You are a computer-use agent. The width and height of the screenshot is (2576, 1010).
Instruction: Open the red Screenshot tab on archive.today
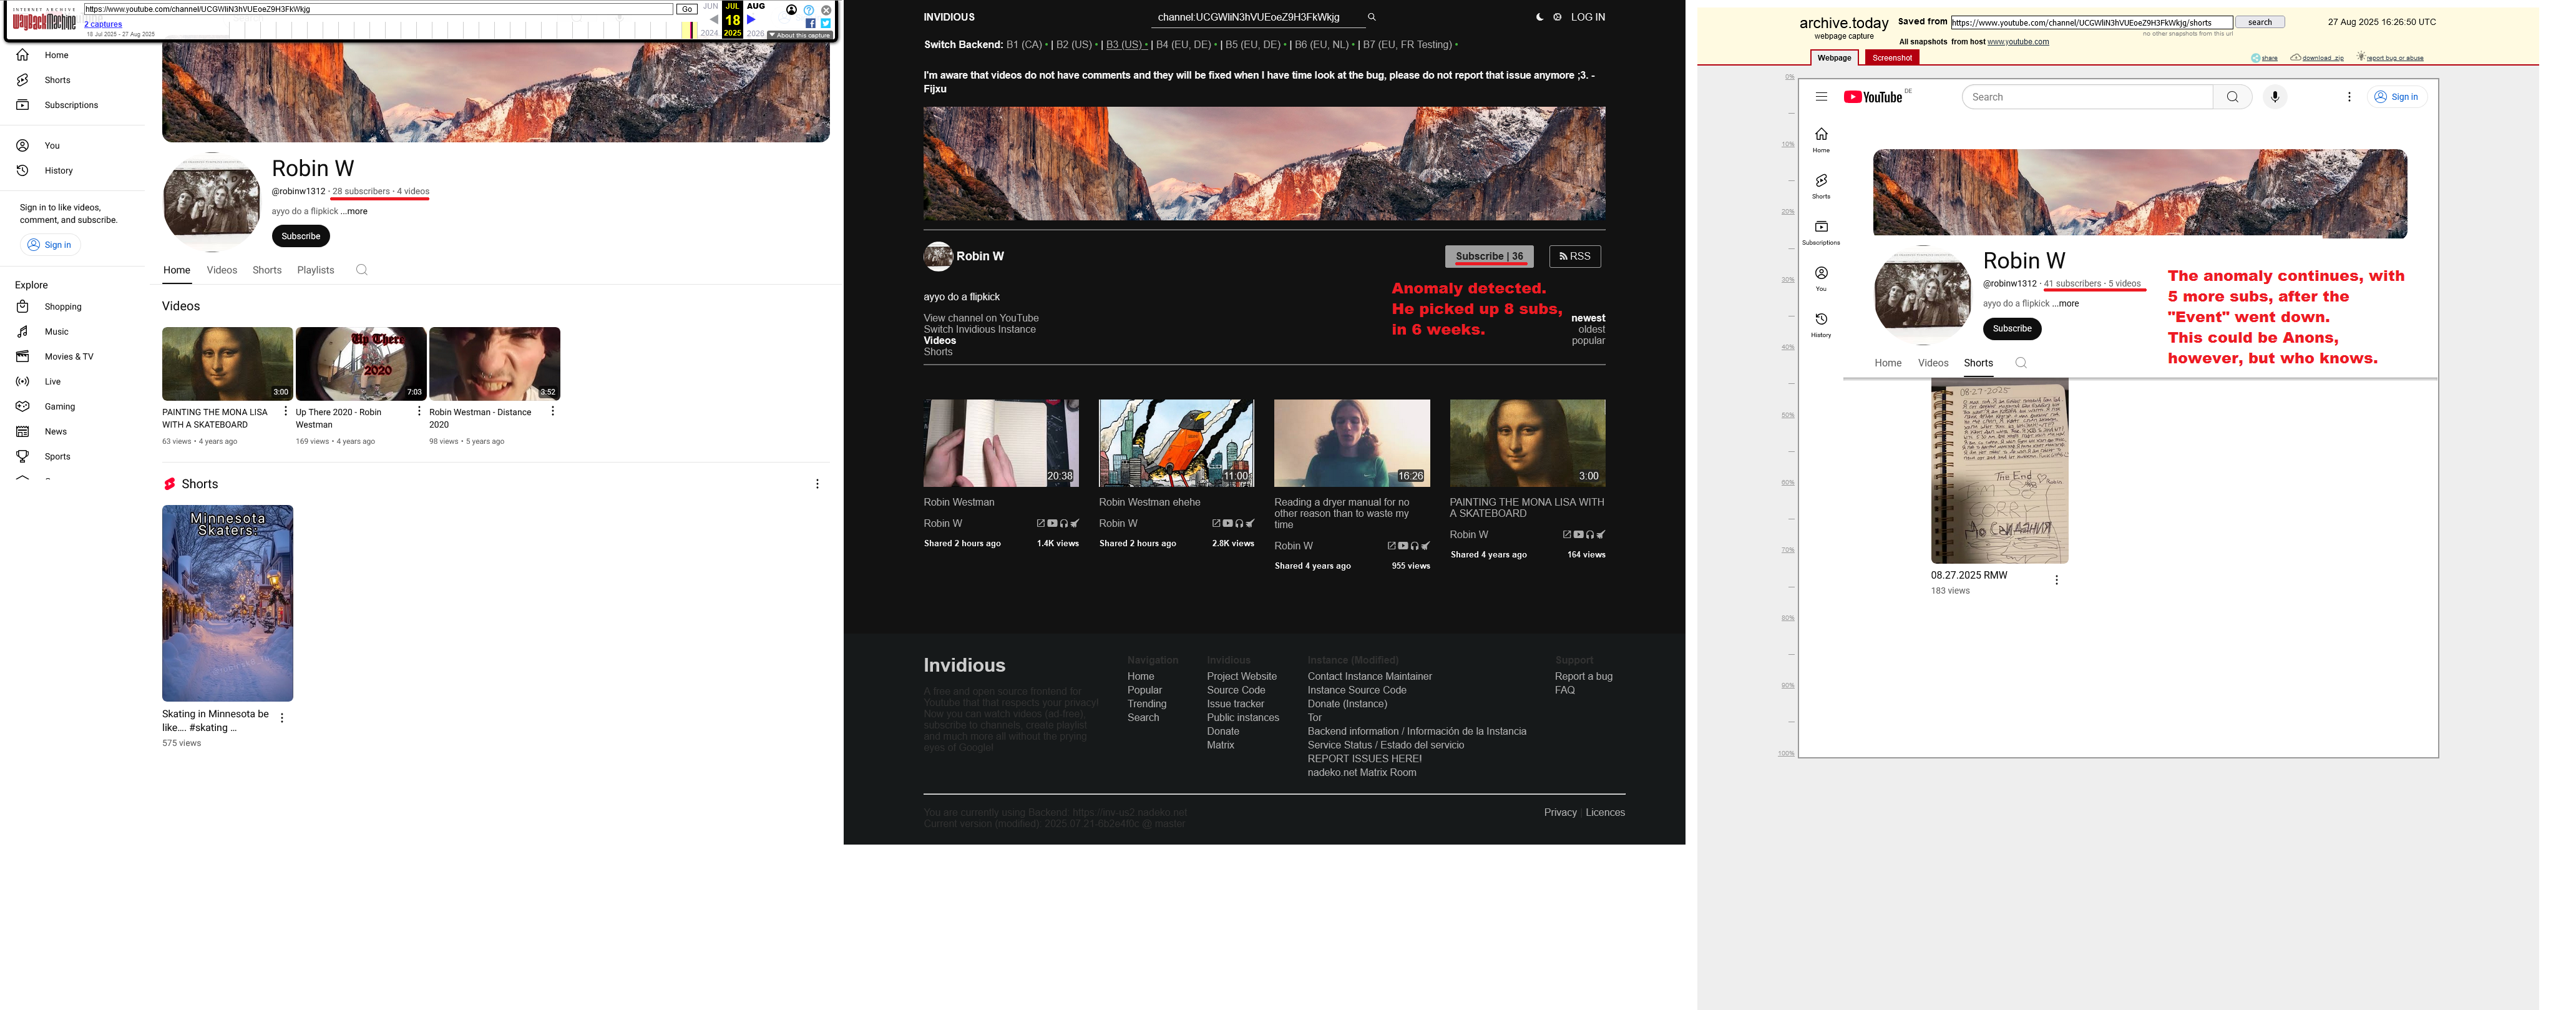point(1891,58)
